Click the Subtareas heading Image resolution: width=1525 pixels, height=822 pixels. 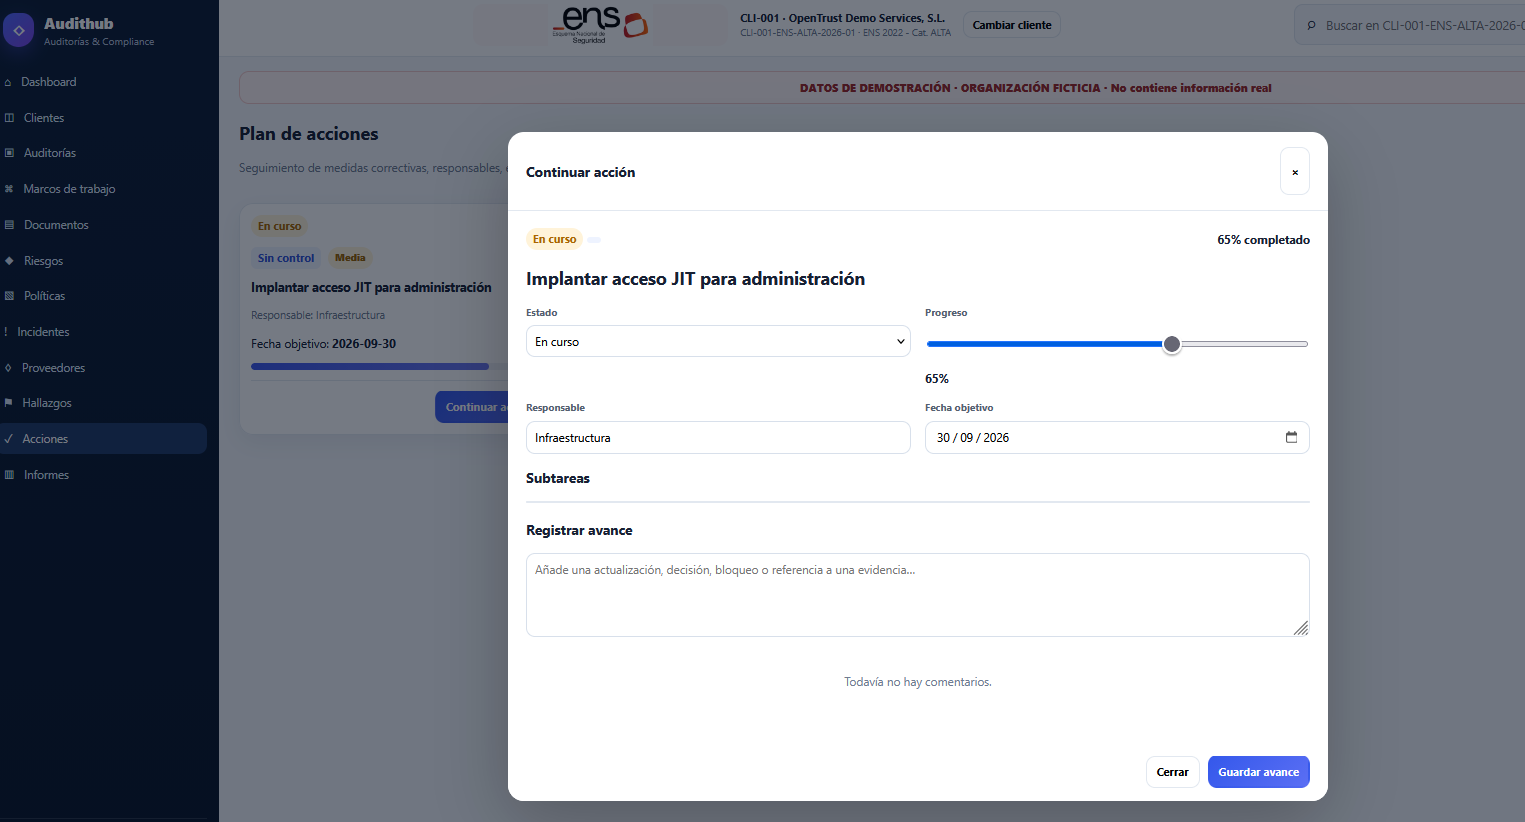[558, 478]
